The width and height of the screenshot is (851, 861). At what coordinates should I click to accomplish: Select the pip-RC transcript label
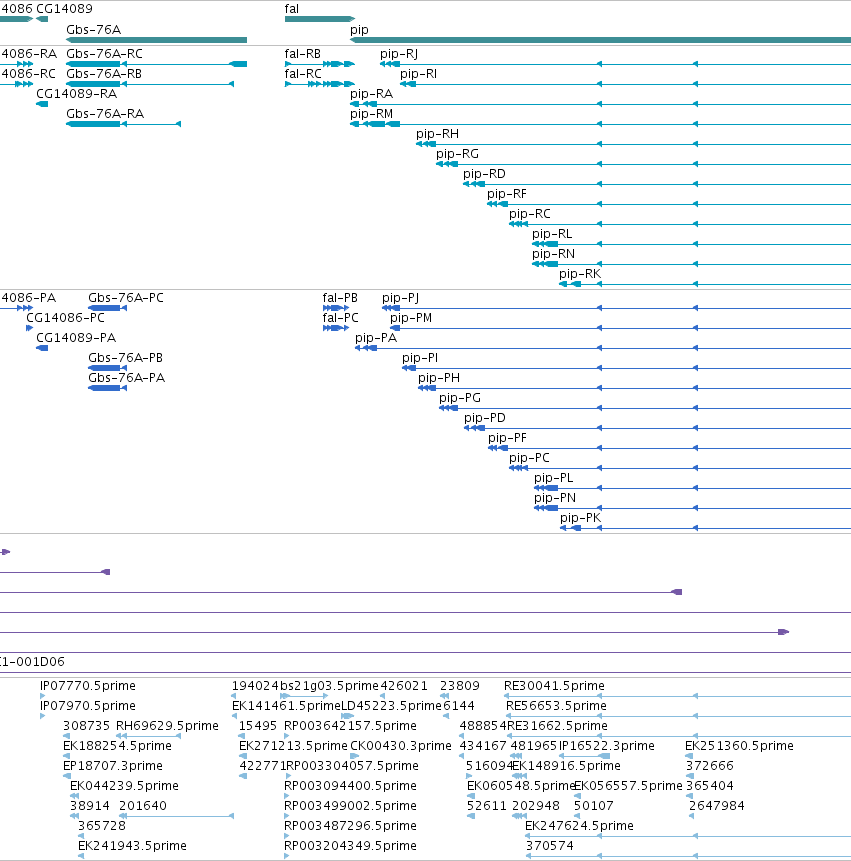click(530, 214)
